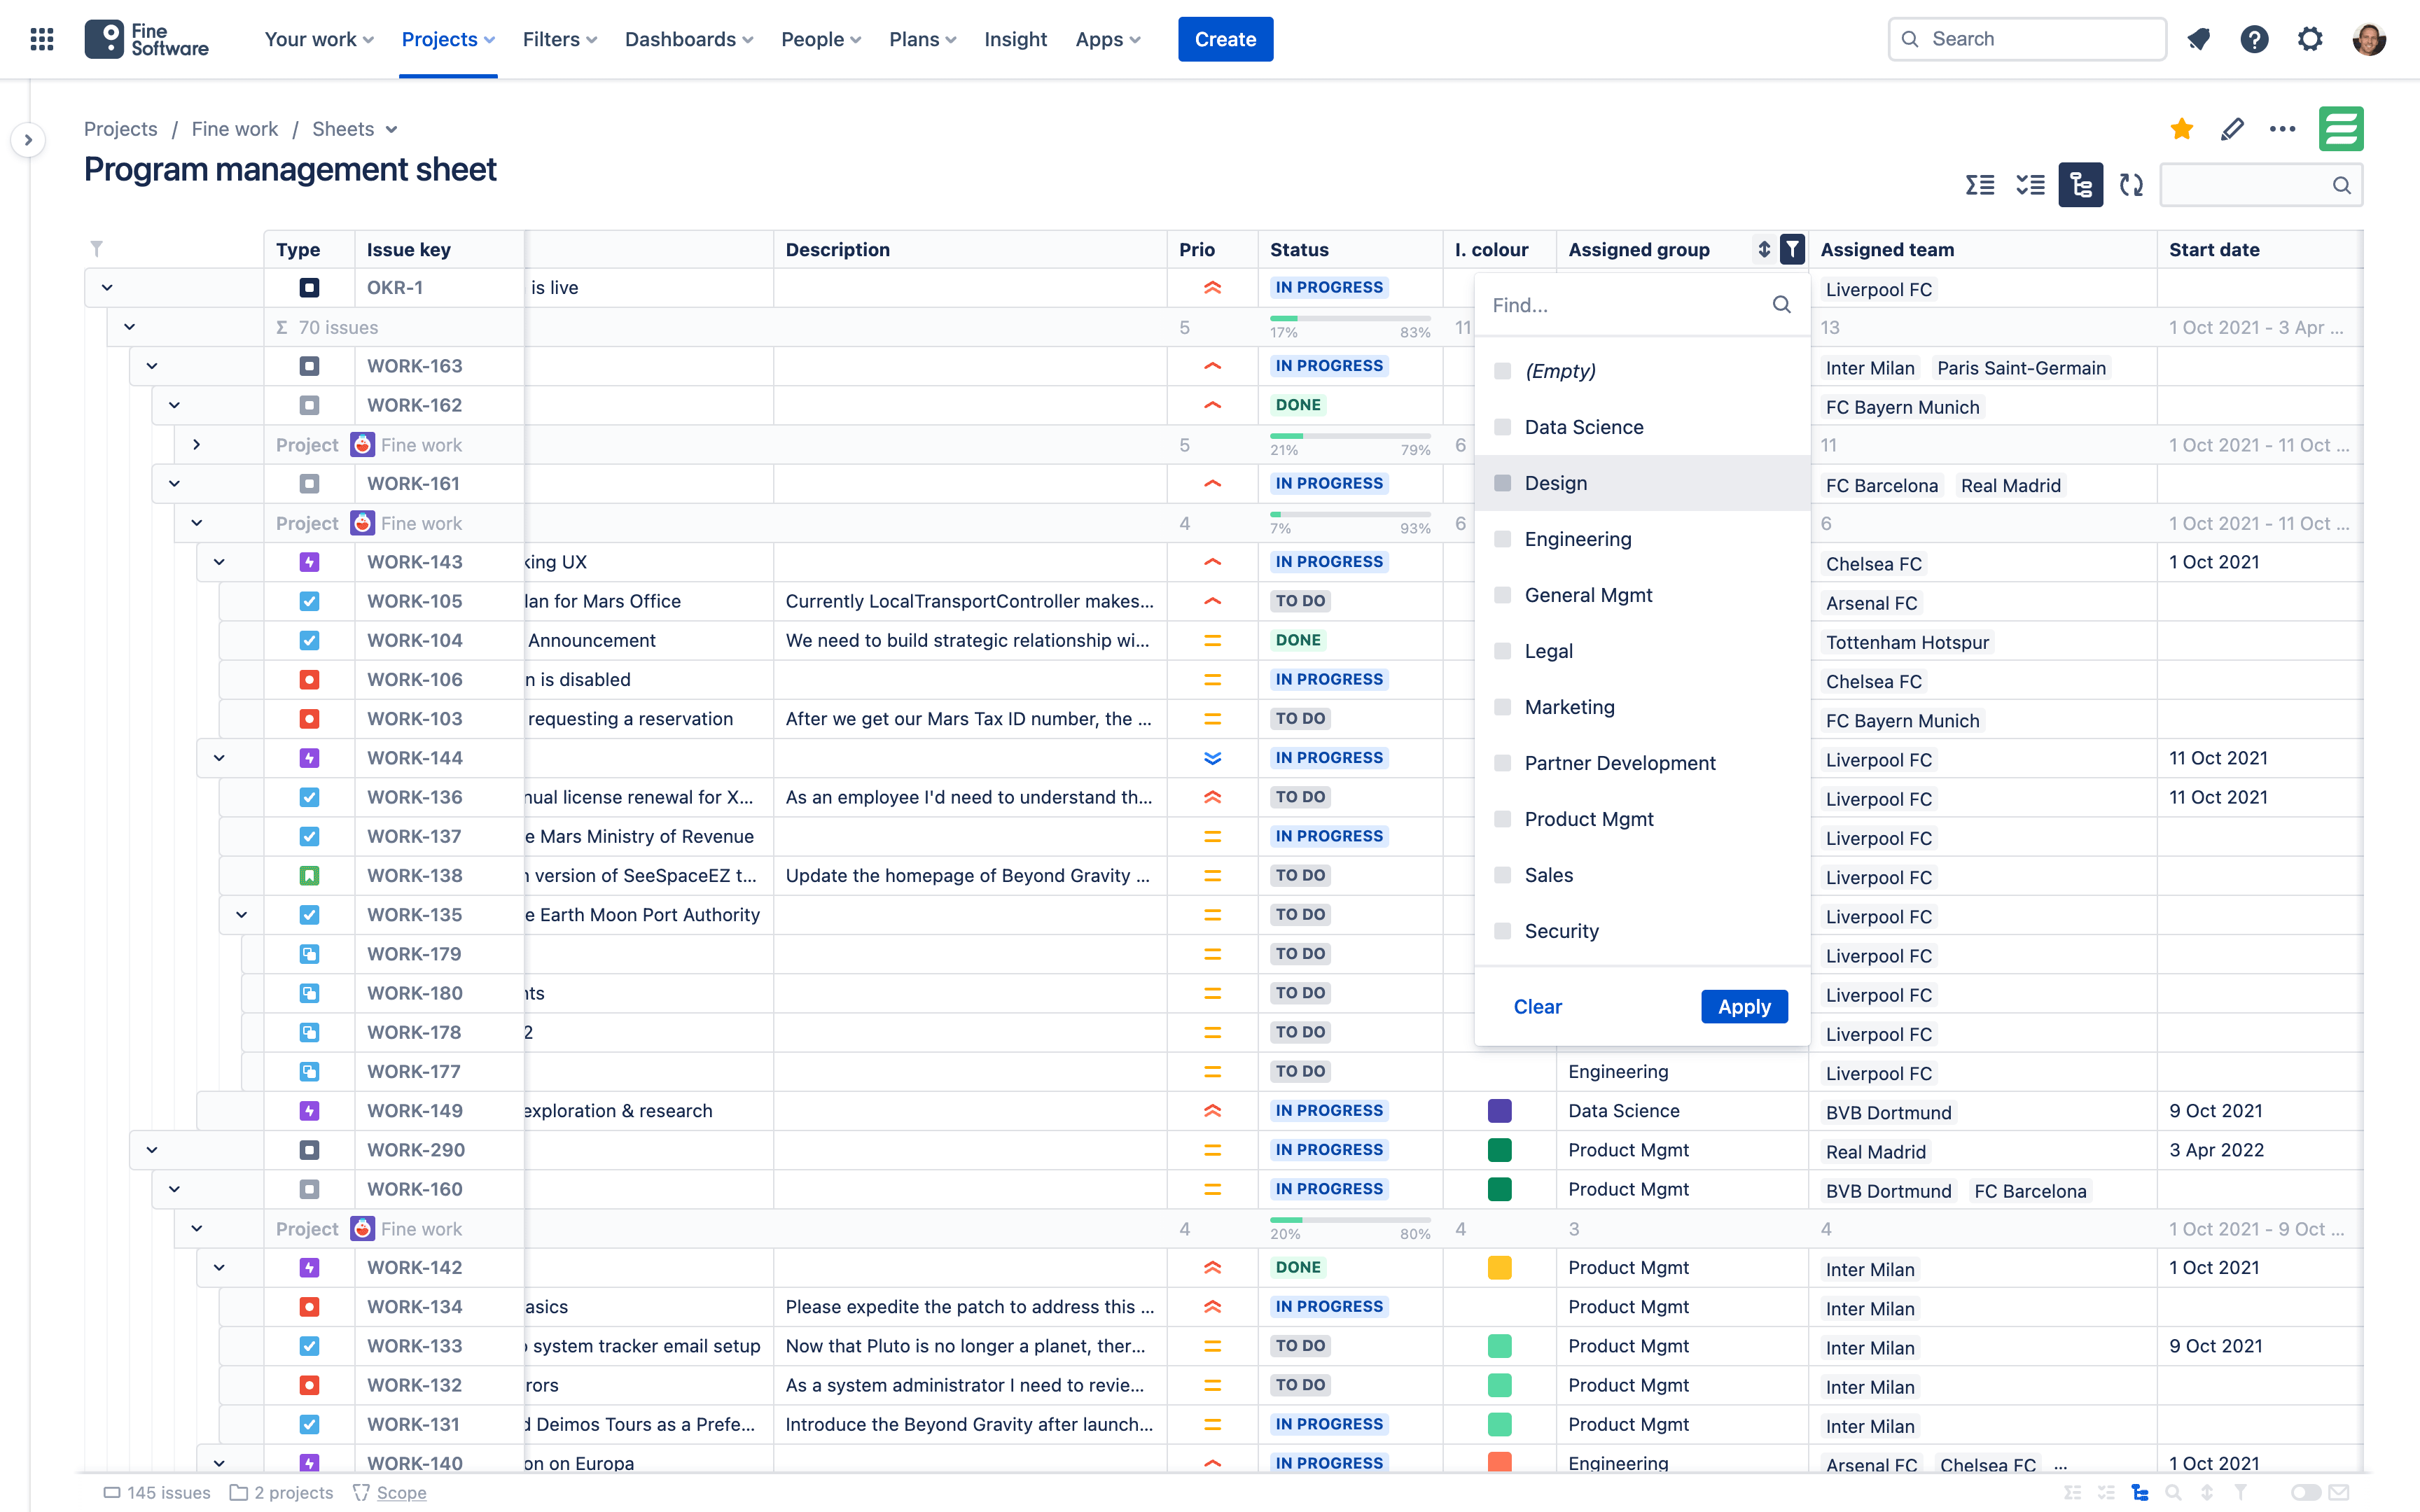2420x1512 pixels.
Task: Check the Design filter option
Action: [1502, 483]
